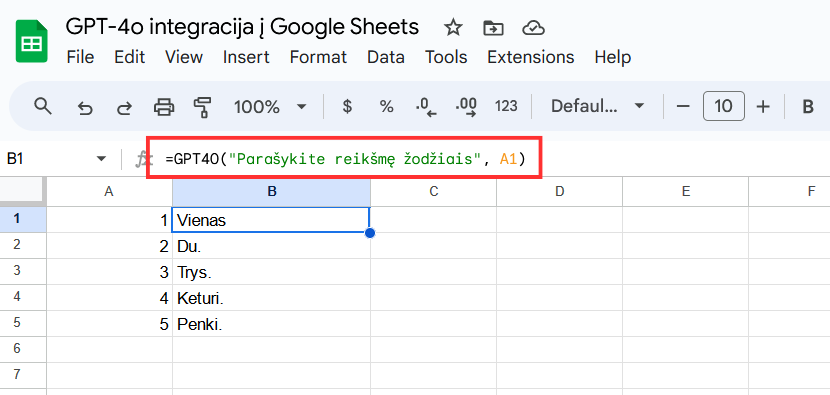Decrease decimal places
The image size is (830, 395).
point(426,107)
